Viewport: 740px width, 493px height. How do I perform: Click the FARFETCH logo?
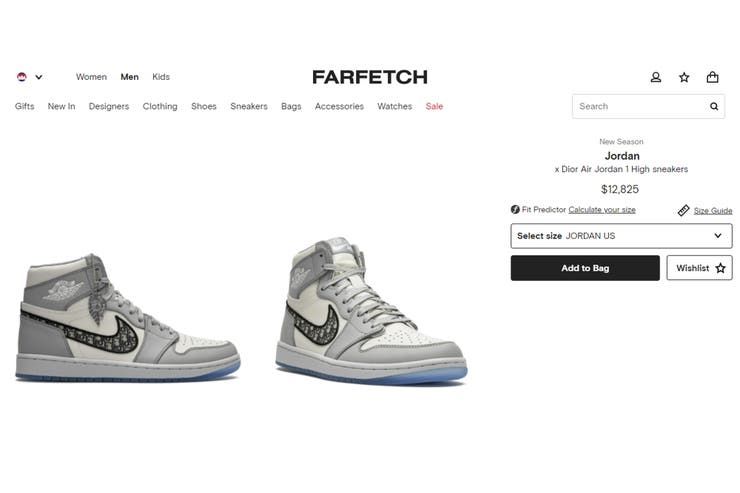(x=370, y=77)
